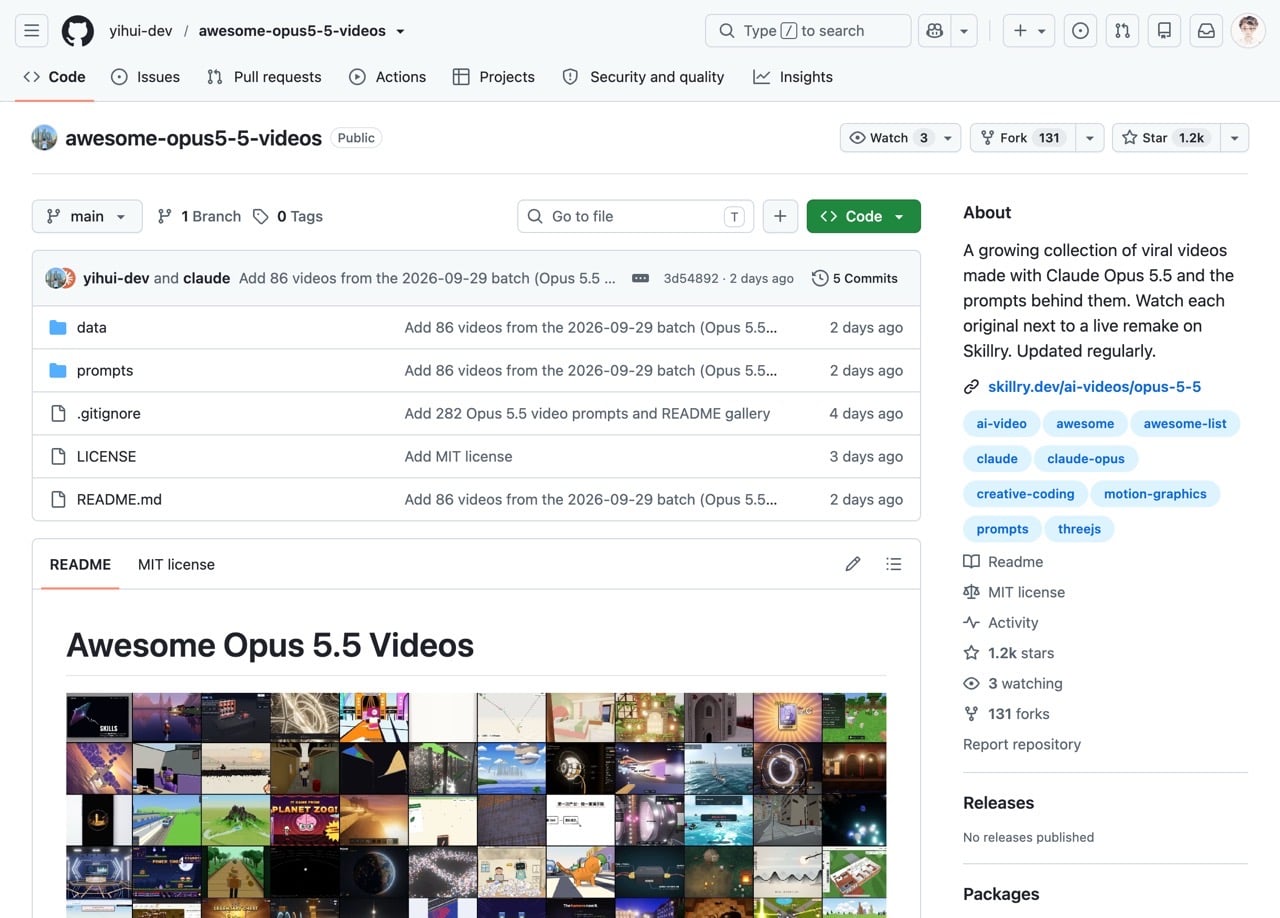The image size is (1280, 918).
Task: View 1 Branch list
Action: tap(200, 216)
